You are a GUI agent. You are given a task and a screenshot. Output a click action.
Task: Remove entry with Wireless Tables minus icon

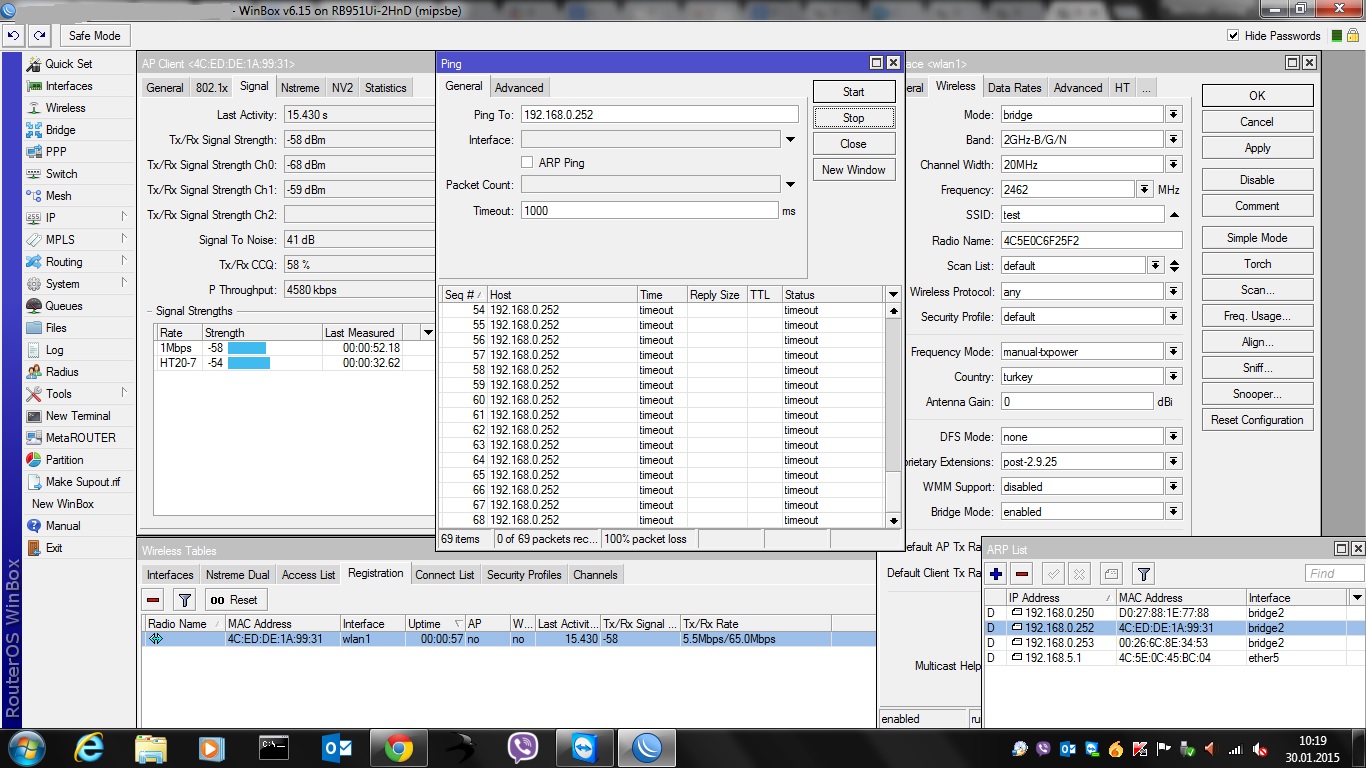tap(153, 600)
